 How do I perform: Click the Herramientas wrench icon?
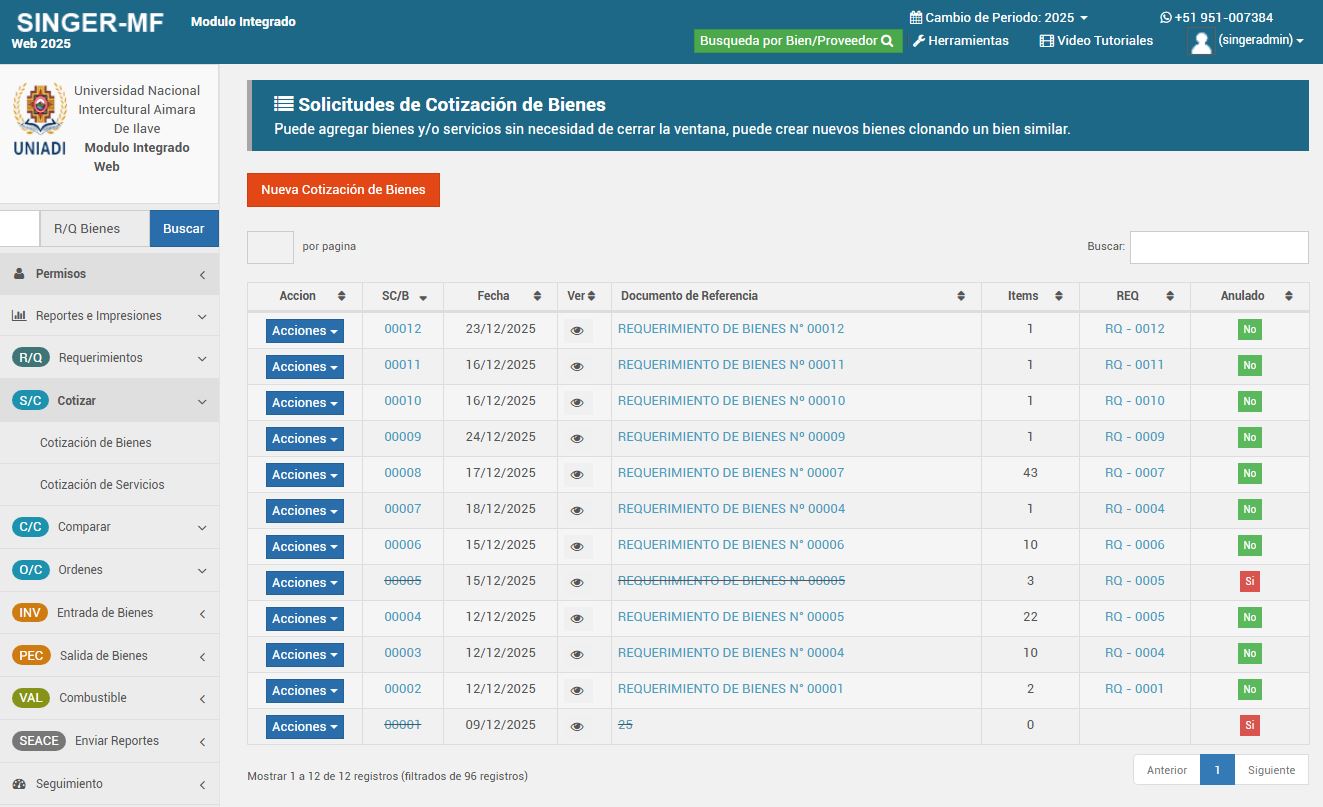coord(919,41)
